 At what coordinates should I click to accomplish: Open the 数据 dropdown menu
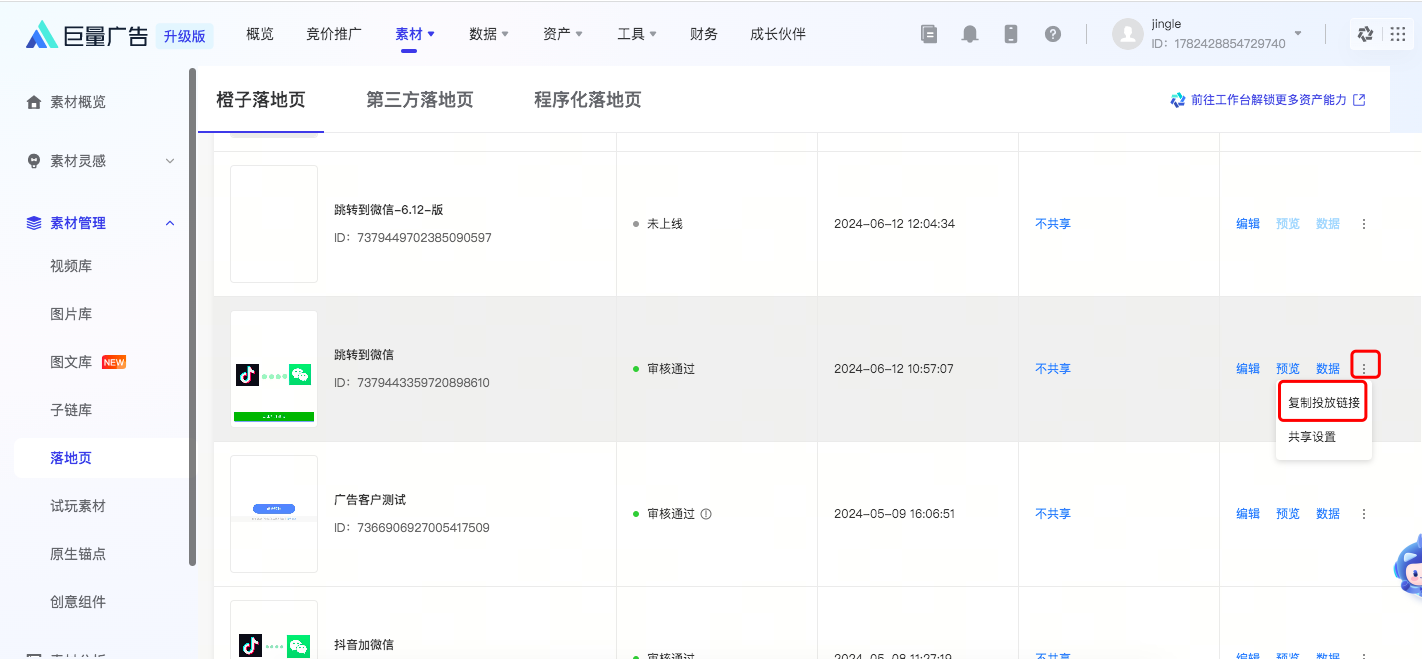click(488, 34)
